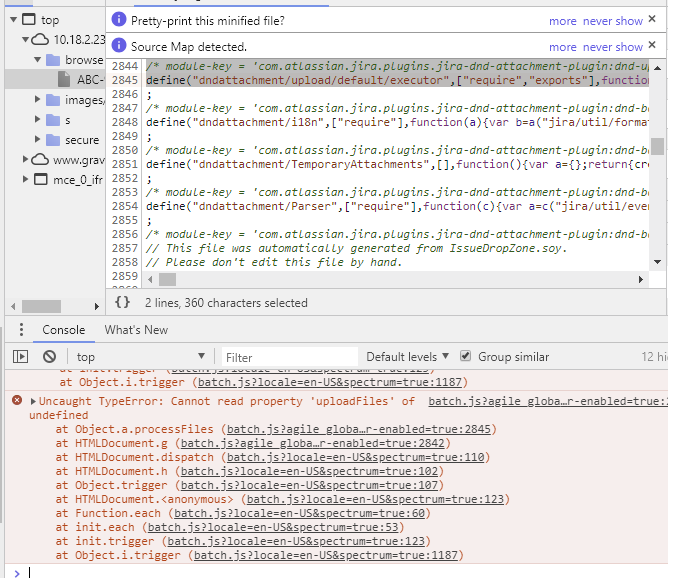Image resolution: width=700 pixels, height=578 pixels.
Task: Click the pretty-print curly braces icon
Action: click(122, 303)
